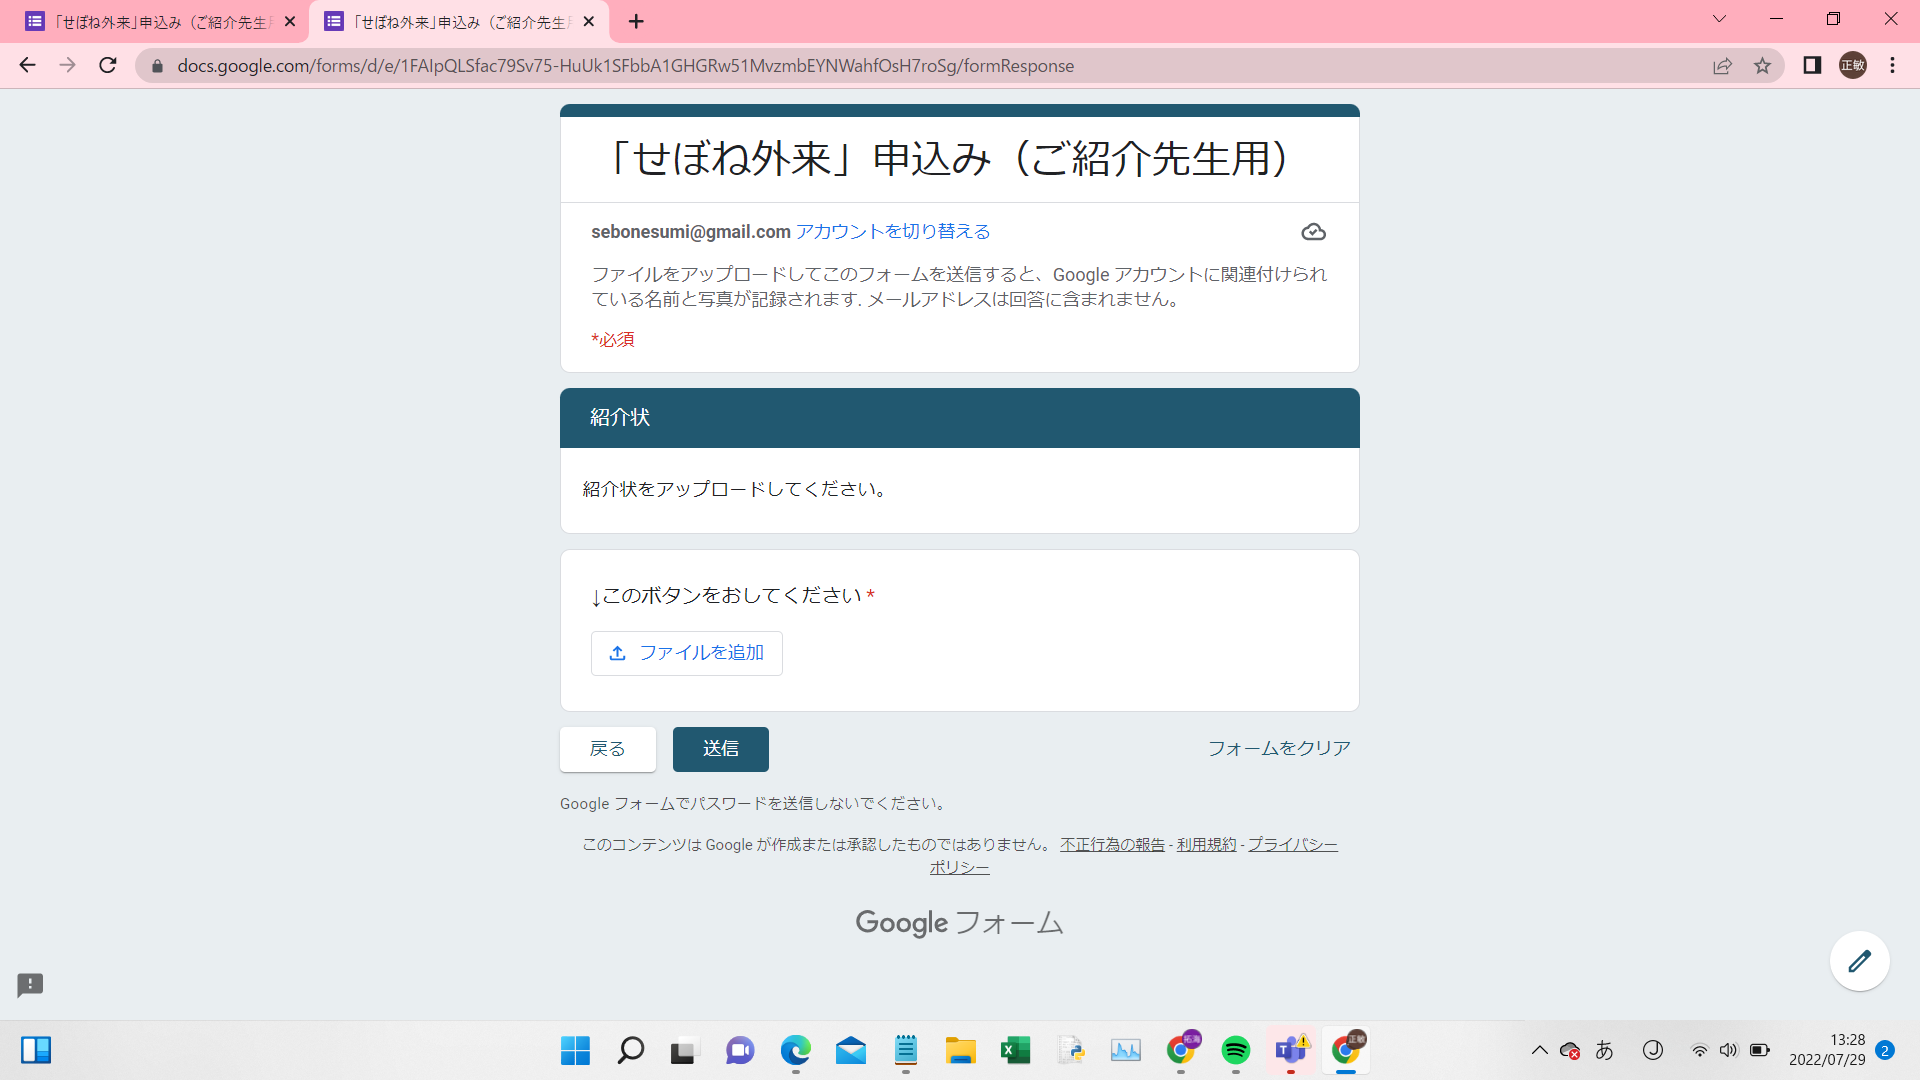This screenshot has width=1920, height=1080.
Task: Click the cloud saved-draft icon
Action: (x=1313, y=232)
